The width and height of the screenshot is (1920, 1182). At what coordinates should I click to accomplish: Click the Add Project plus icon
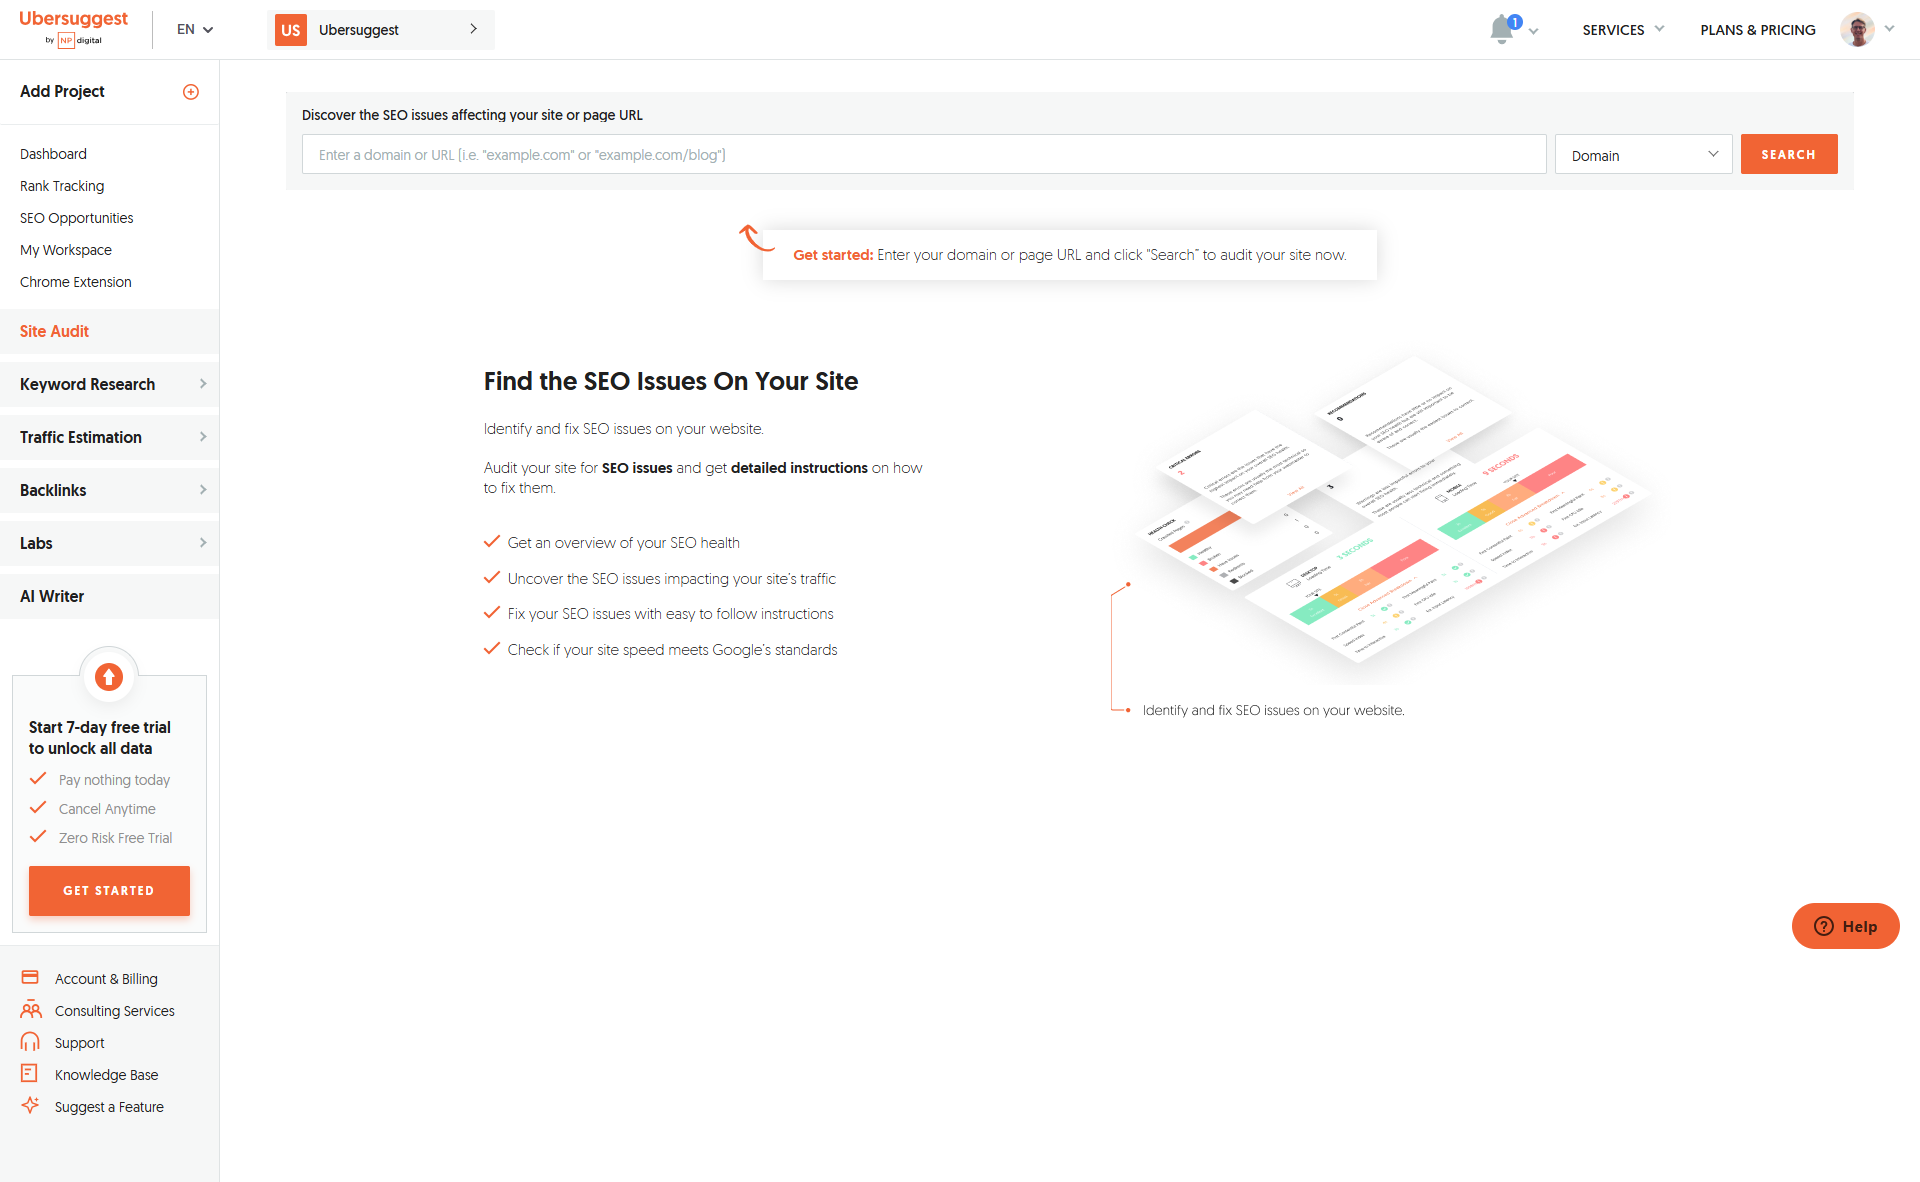pyautogui.click(x=191, y=92)
